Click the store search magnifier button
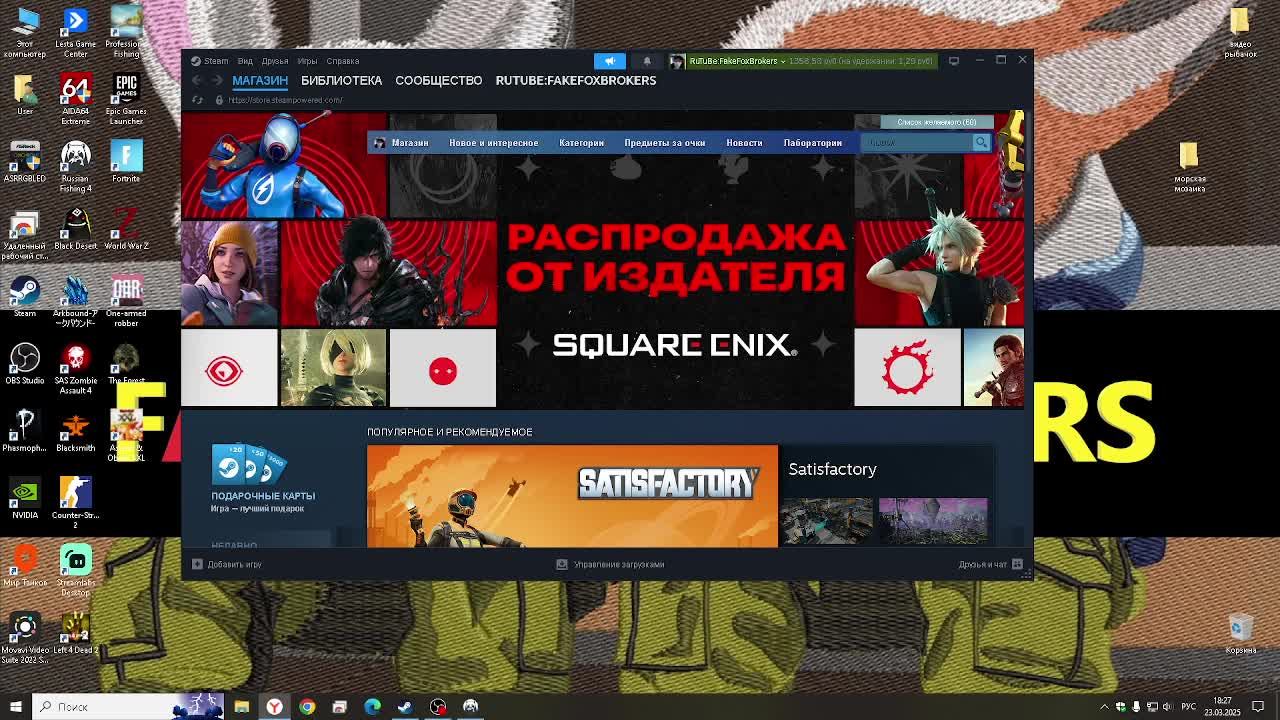The width and height of the screenshot is (1280, 720). (981, 142)
